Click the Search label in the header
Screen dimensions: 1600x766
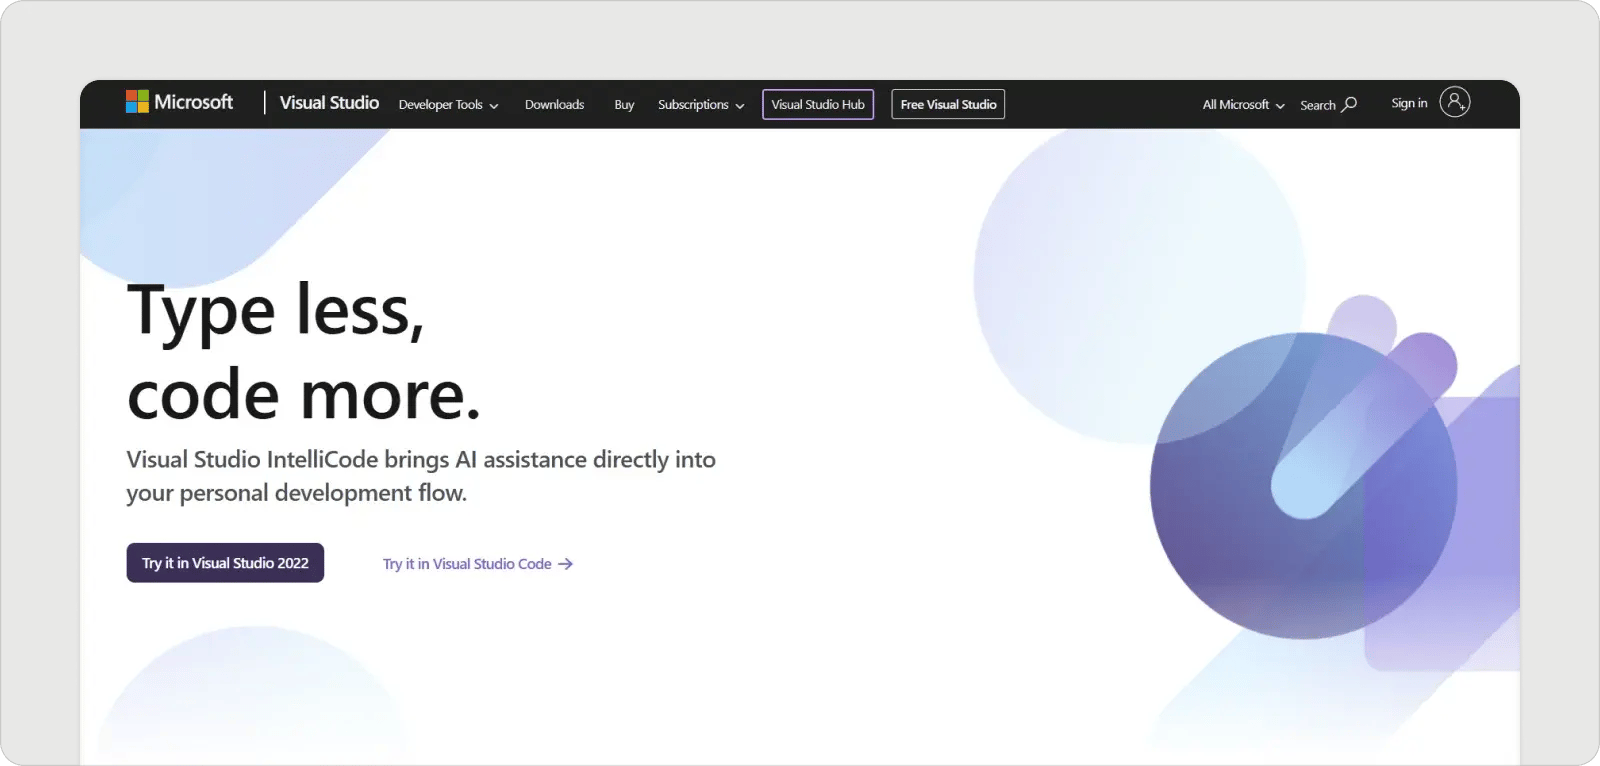pos(1317,105)
